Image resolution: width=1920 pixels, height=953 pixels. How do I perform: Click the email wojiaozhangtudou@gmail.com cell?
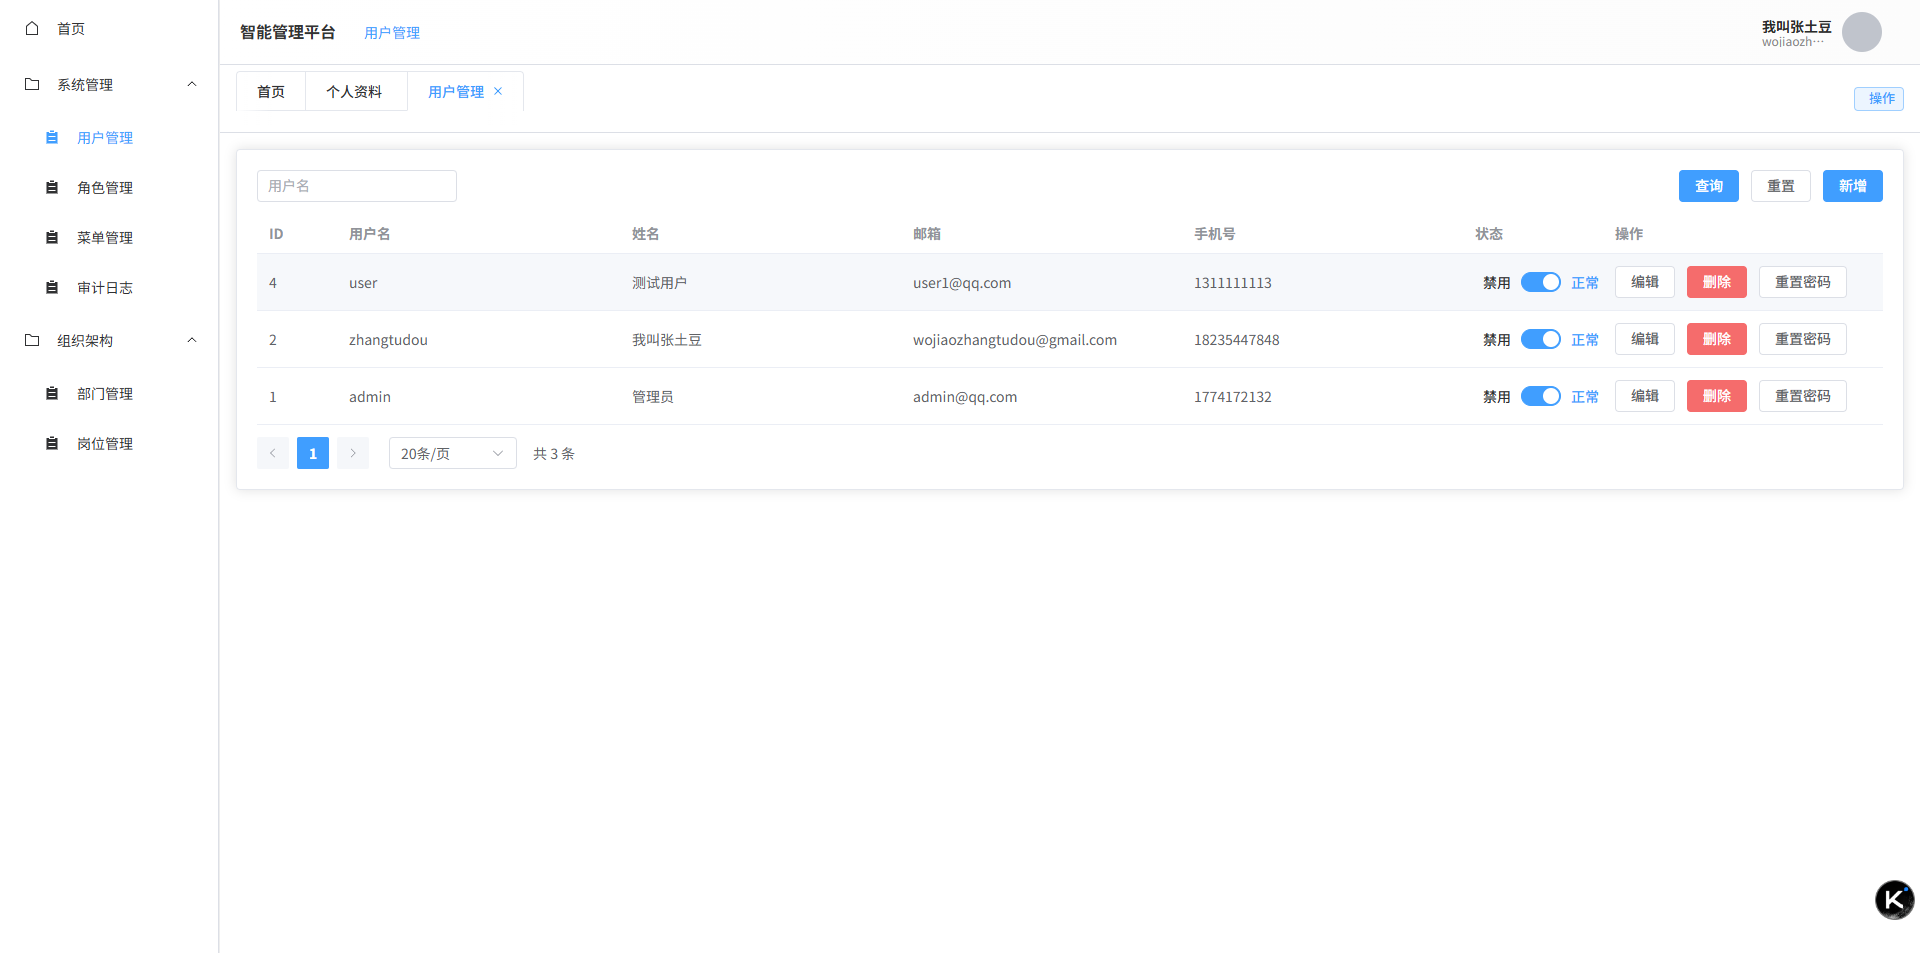pyautogui.click(x=1015, y=340)
